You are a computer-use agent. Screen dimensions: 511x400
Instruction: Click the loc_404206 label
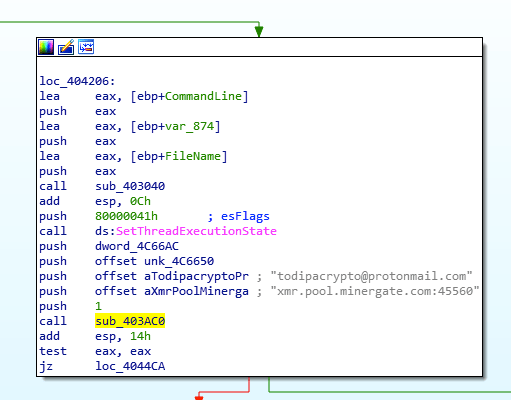click(x=77, y=81)
